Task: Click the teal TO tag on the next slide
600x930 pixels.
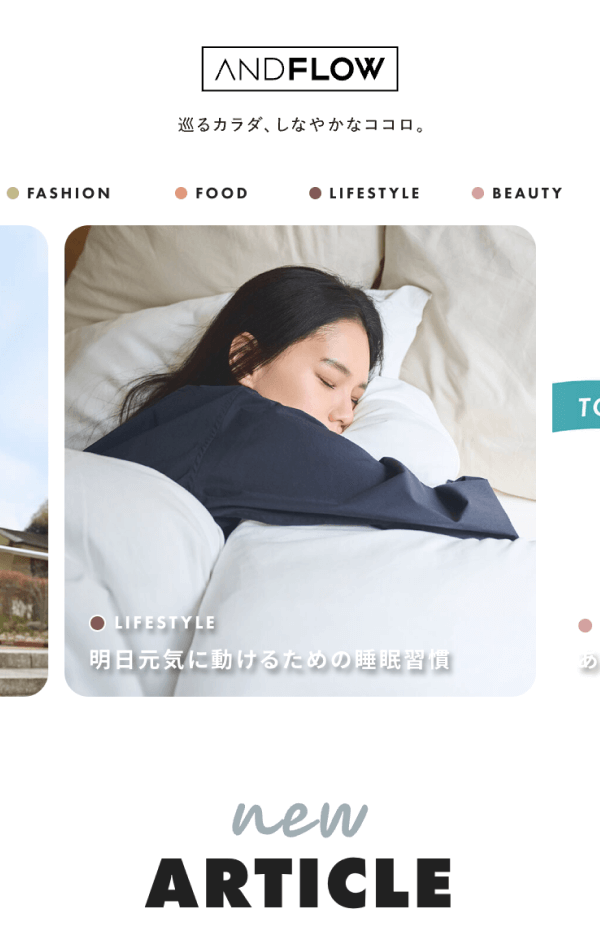Action: (x=576, y=406)
